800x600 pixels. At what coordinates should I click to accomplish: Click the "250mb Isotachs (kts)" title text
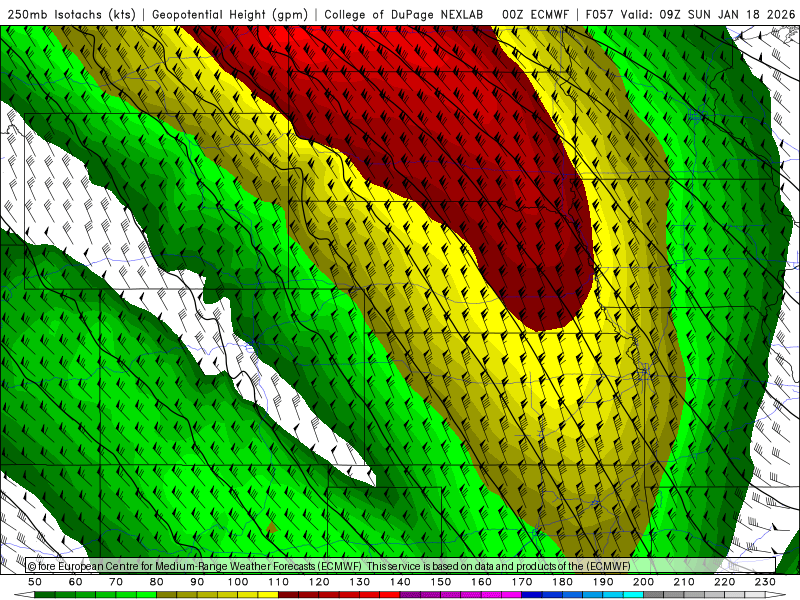tap(71, 14)
